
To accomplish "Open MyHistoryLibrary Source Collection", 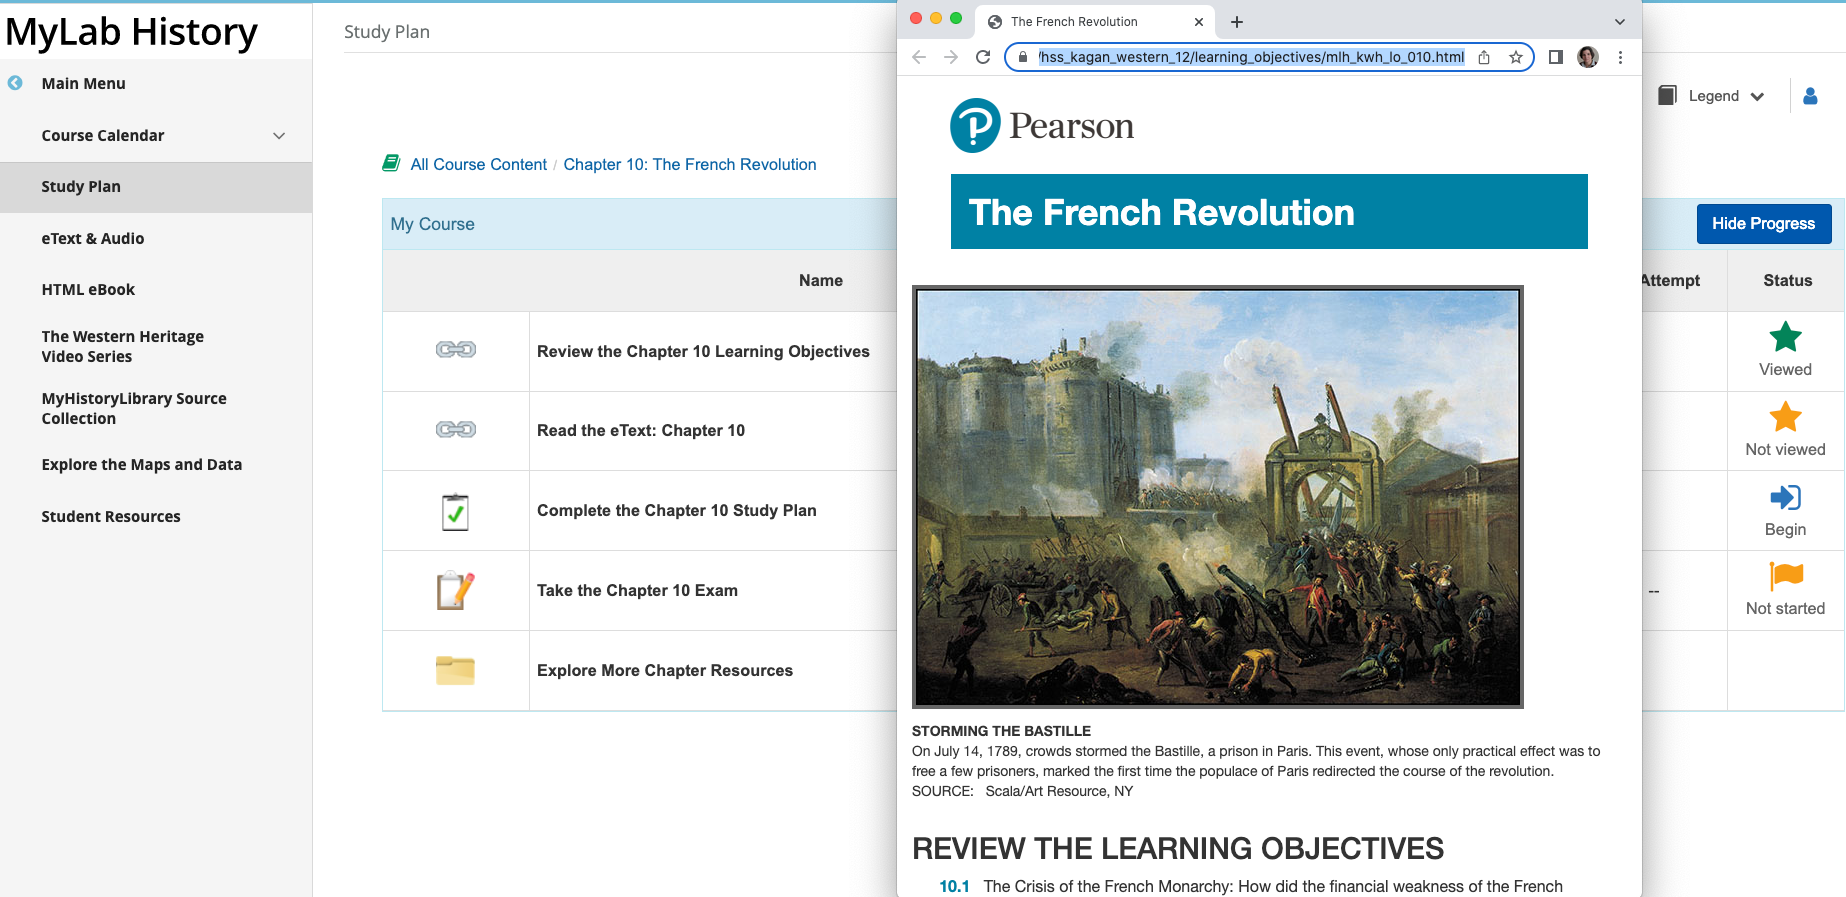I will pos(134,408).
